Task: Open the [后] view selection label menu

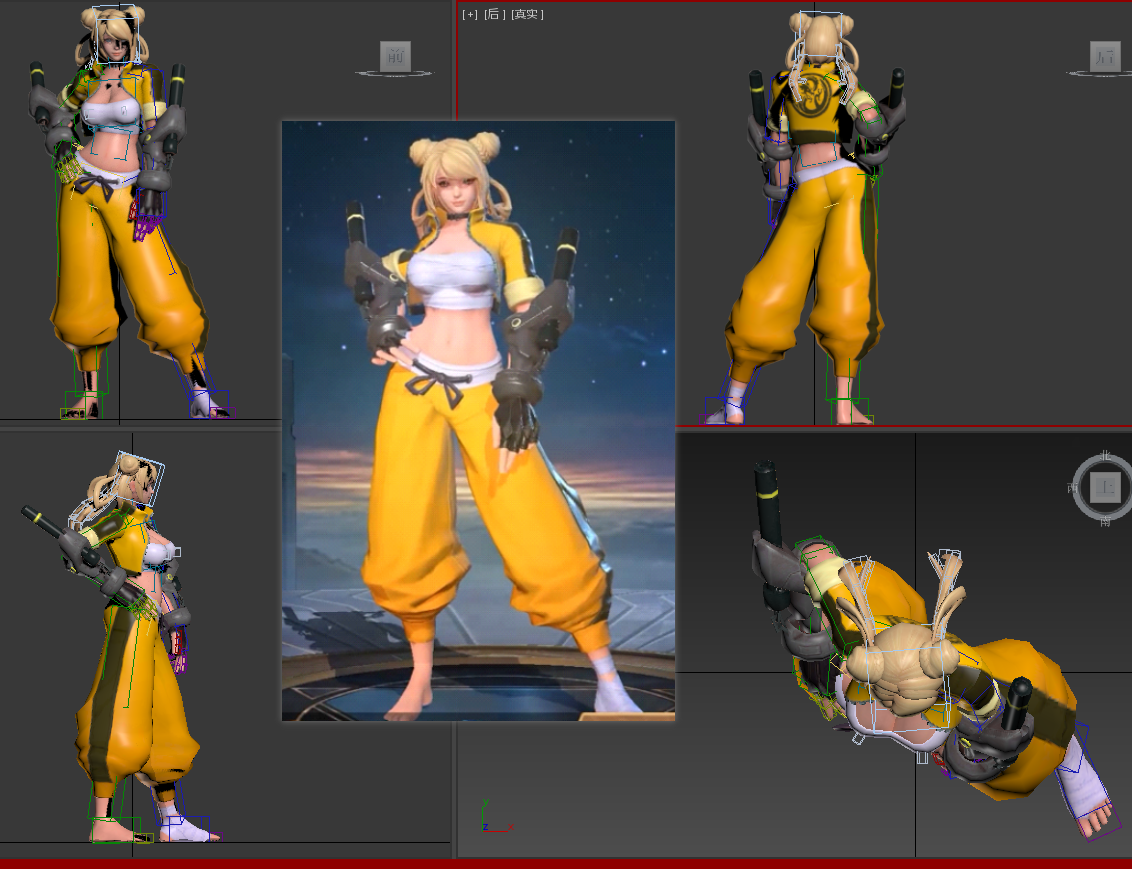Action: [494, 15]
